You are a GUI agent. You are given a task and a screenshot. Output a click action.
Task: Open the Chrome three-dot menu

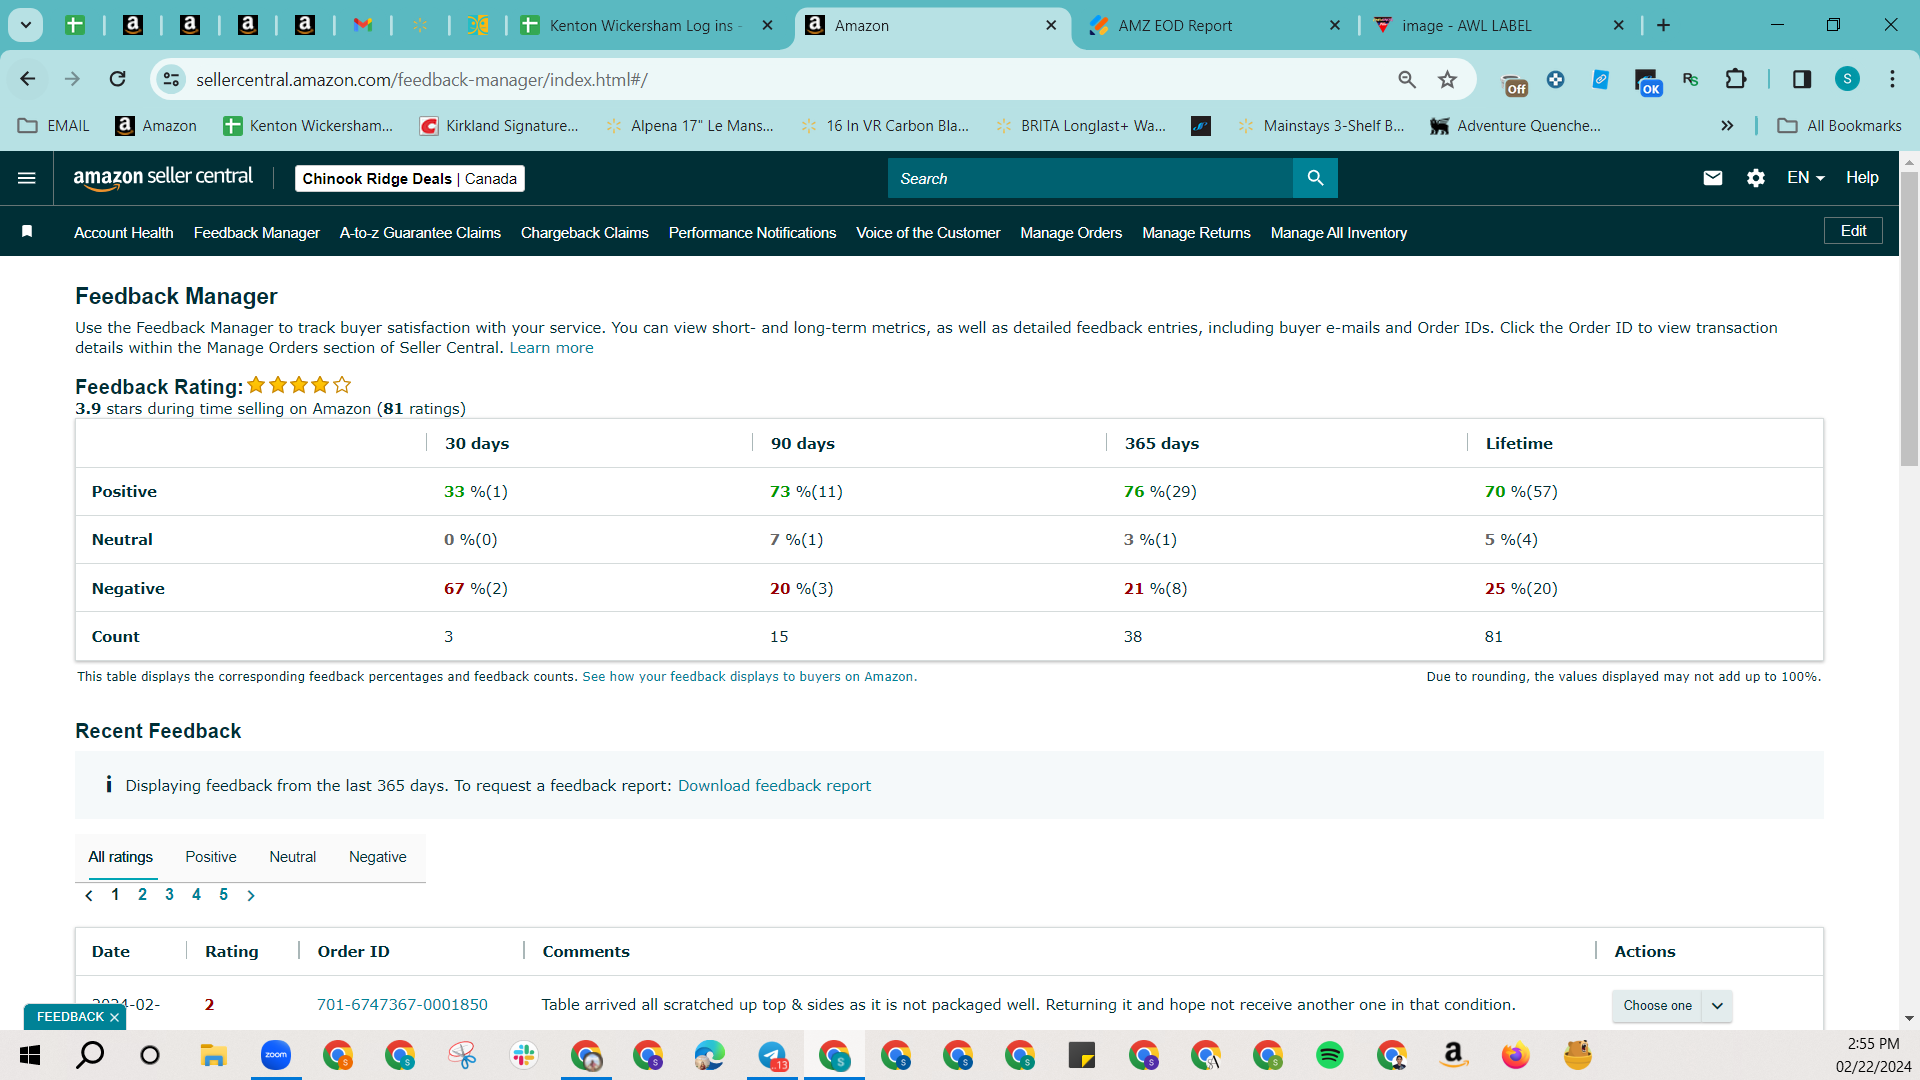point(1892,79)
